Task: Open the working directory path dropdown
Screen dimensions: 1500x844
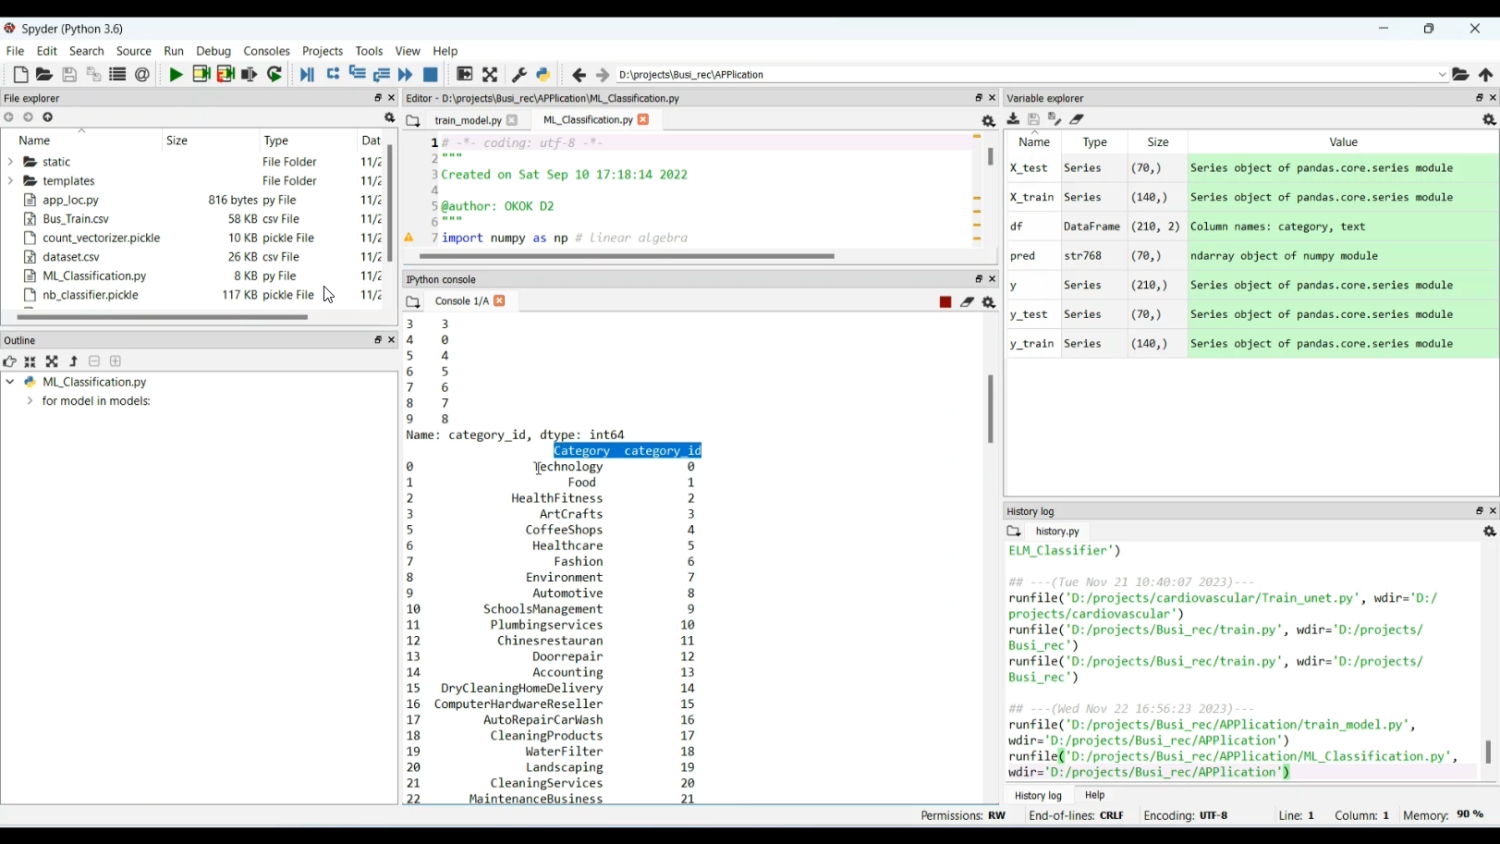Action: 1442,75
